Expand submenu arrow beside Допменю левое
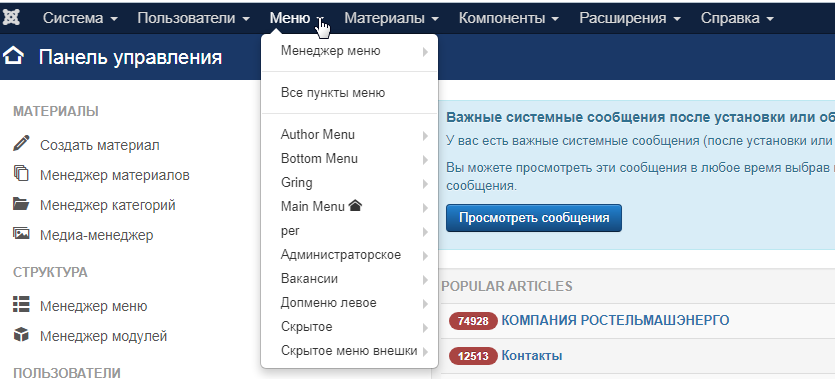Image resolution: width=835 pixels, height=379 pixels. (x=425, y=303)
